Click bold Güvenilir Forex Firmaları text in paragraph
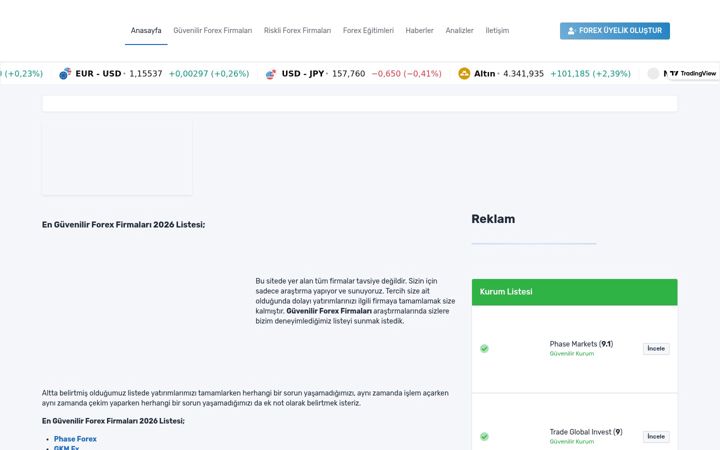Viewport: 720px width, 450px height. [329, 311]
